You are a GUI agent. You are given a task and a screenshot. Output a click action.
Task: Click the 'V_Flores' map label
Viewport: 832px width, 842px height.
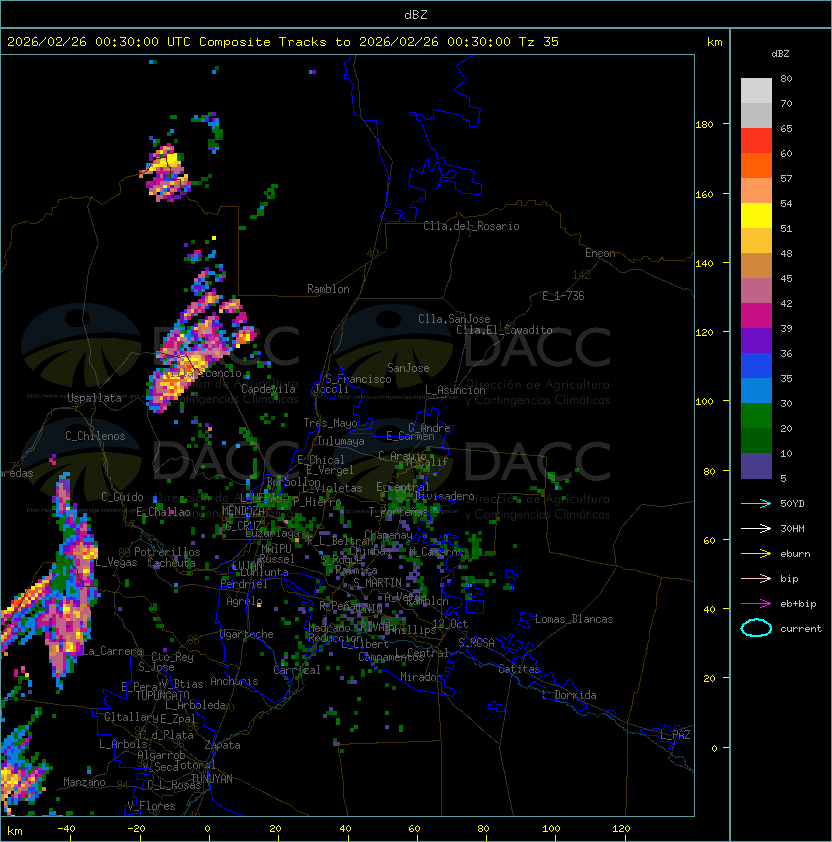[x=151, y=806]
